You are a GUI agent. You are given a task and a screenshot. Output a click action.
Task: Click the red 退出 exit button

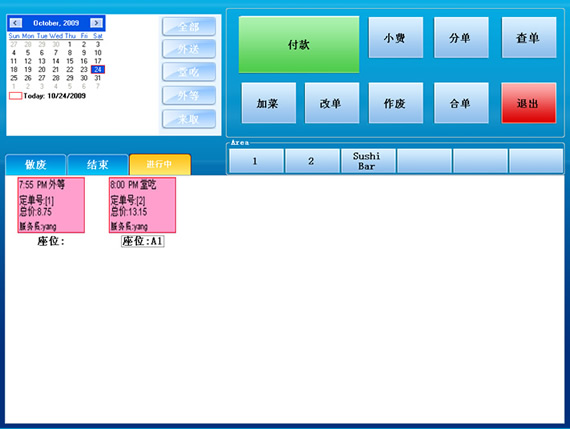[x=529, y=103]
